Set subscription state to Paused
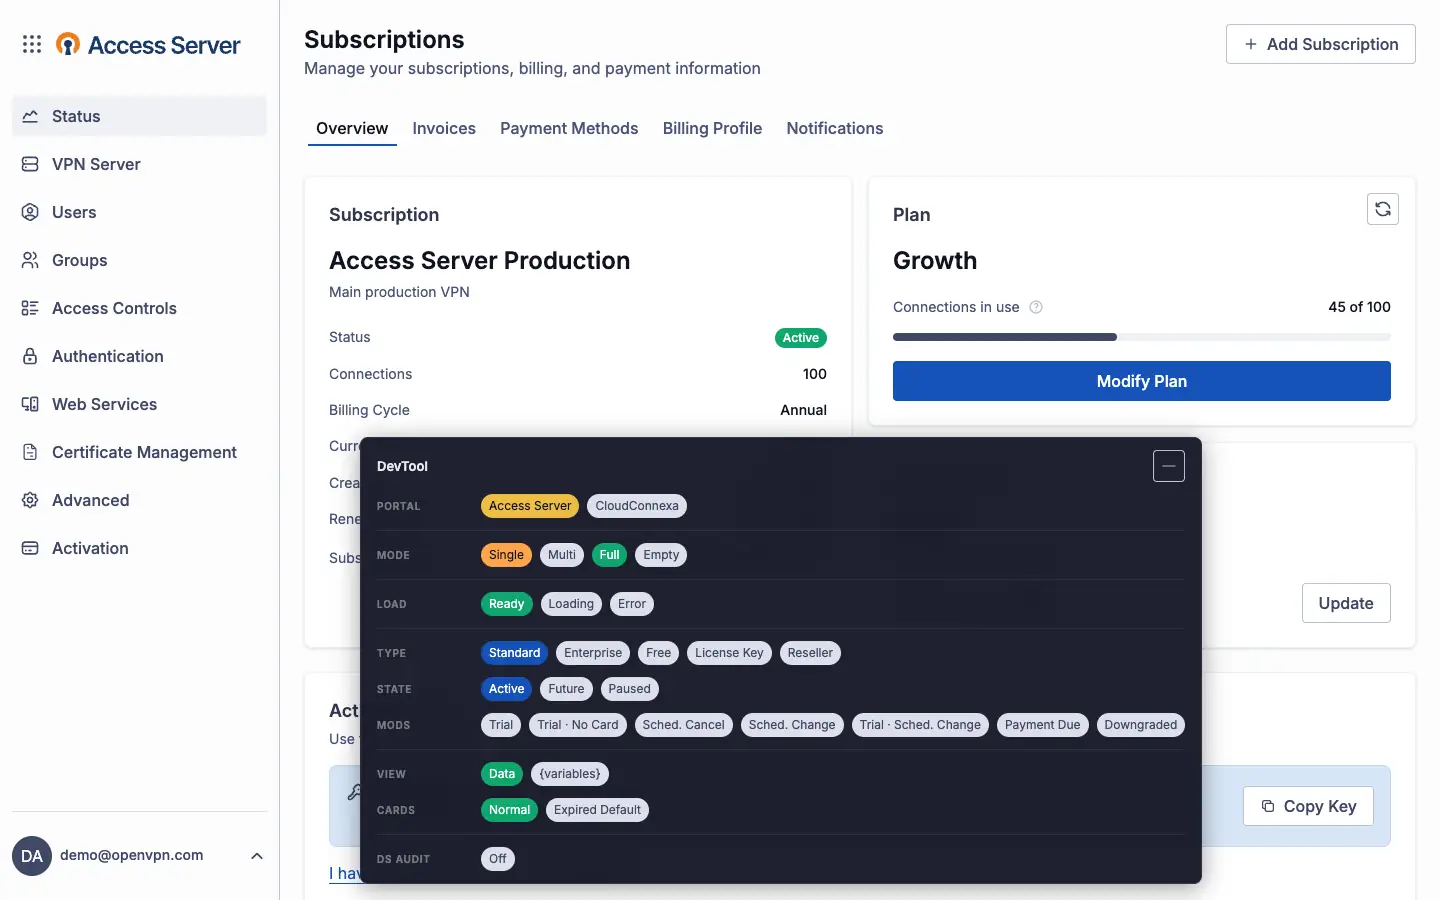1440x900 pixels. 629,689
